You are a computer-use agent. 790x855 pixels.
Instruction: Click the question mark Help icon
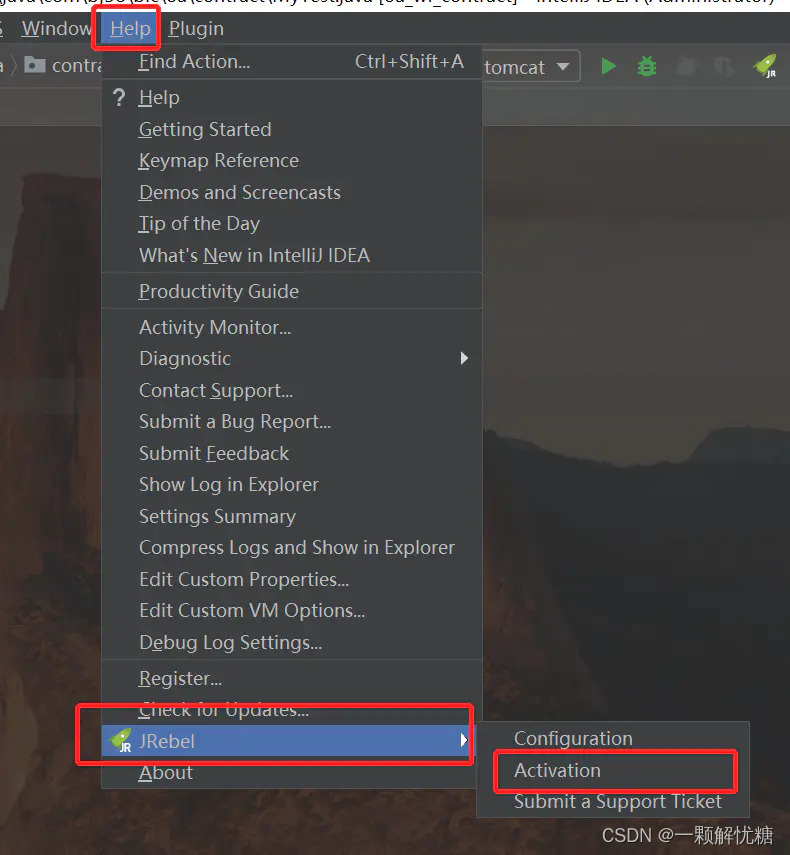(x=119, y=98)
